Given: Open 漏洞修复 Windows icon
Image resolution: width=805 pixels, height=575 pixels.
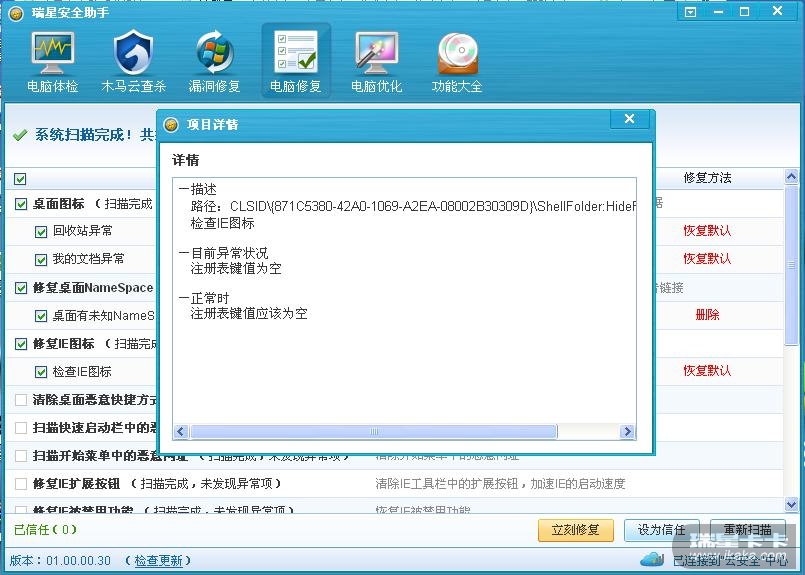Looking at the screenshot, I should pyautogui.click(x=215, y=53).
